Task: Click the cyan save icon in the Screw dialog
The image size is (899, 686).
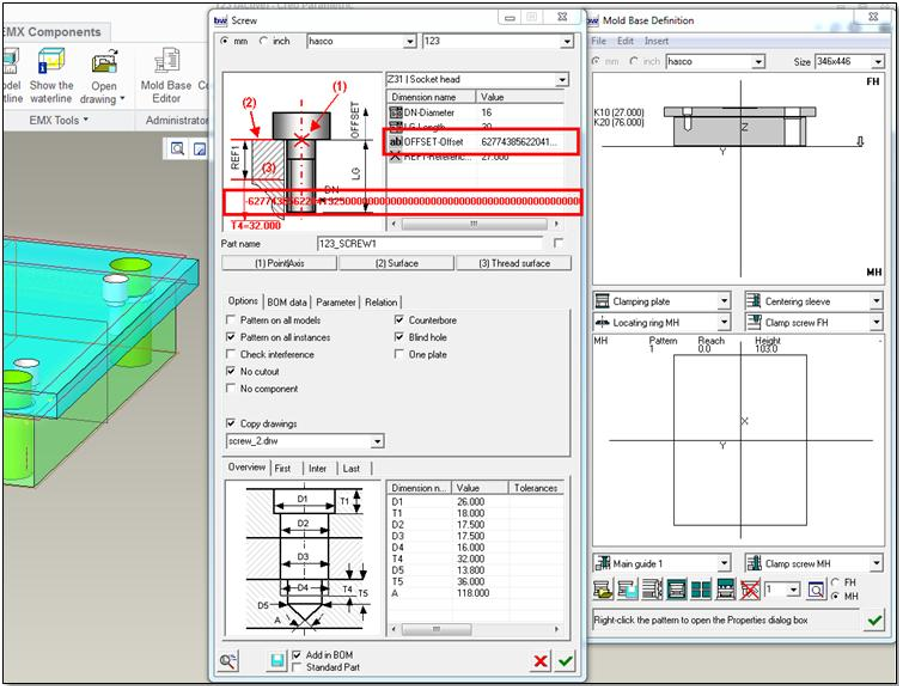Action: point(276,661)
